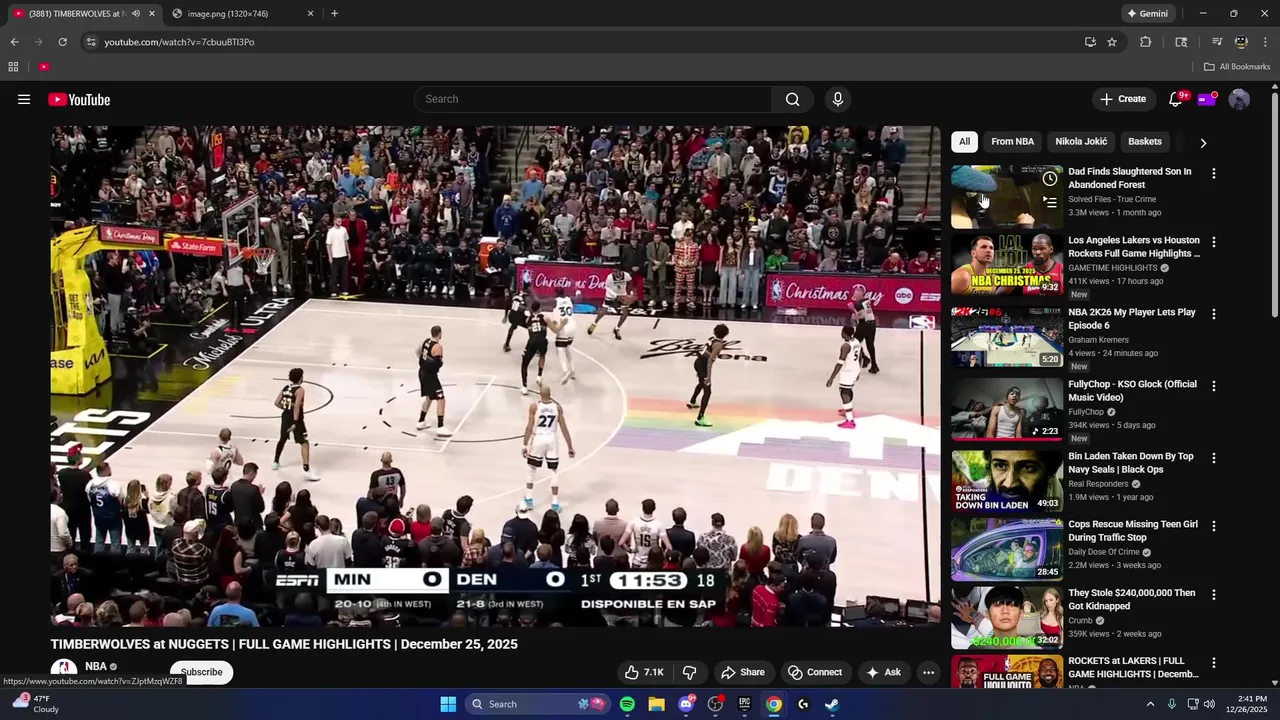The height and width of the screenshot is (720, 1280).
Task: Click the Connect button
Action: 814,672
